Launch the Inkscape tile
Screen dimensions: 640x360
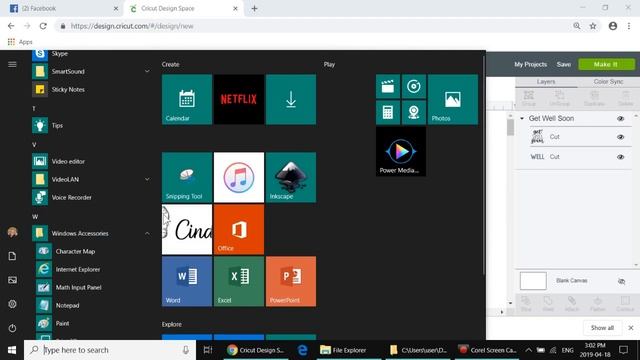(x=291, y=177)
